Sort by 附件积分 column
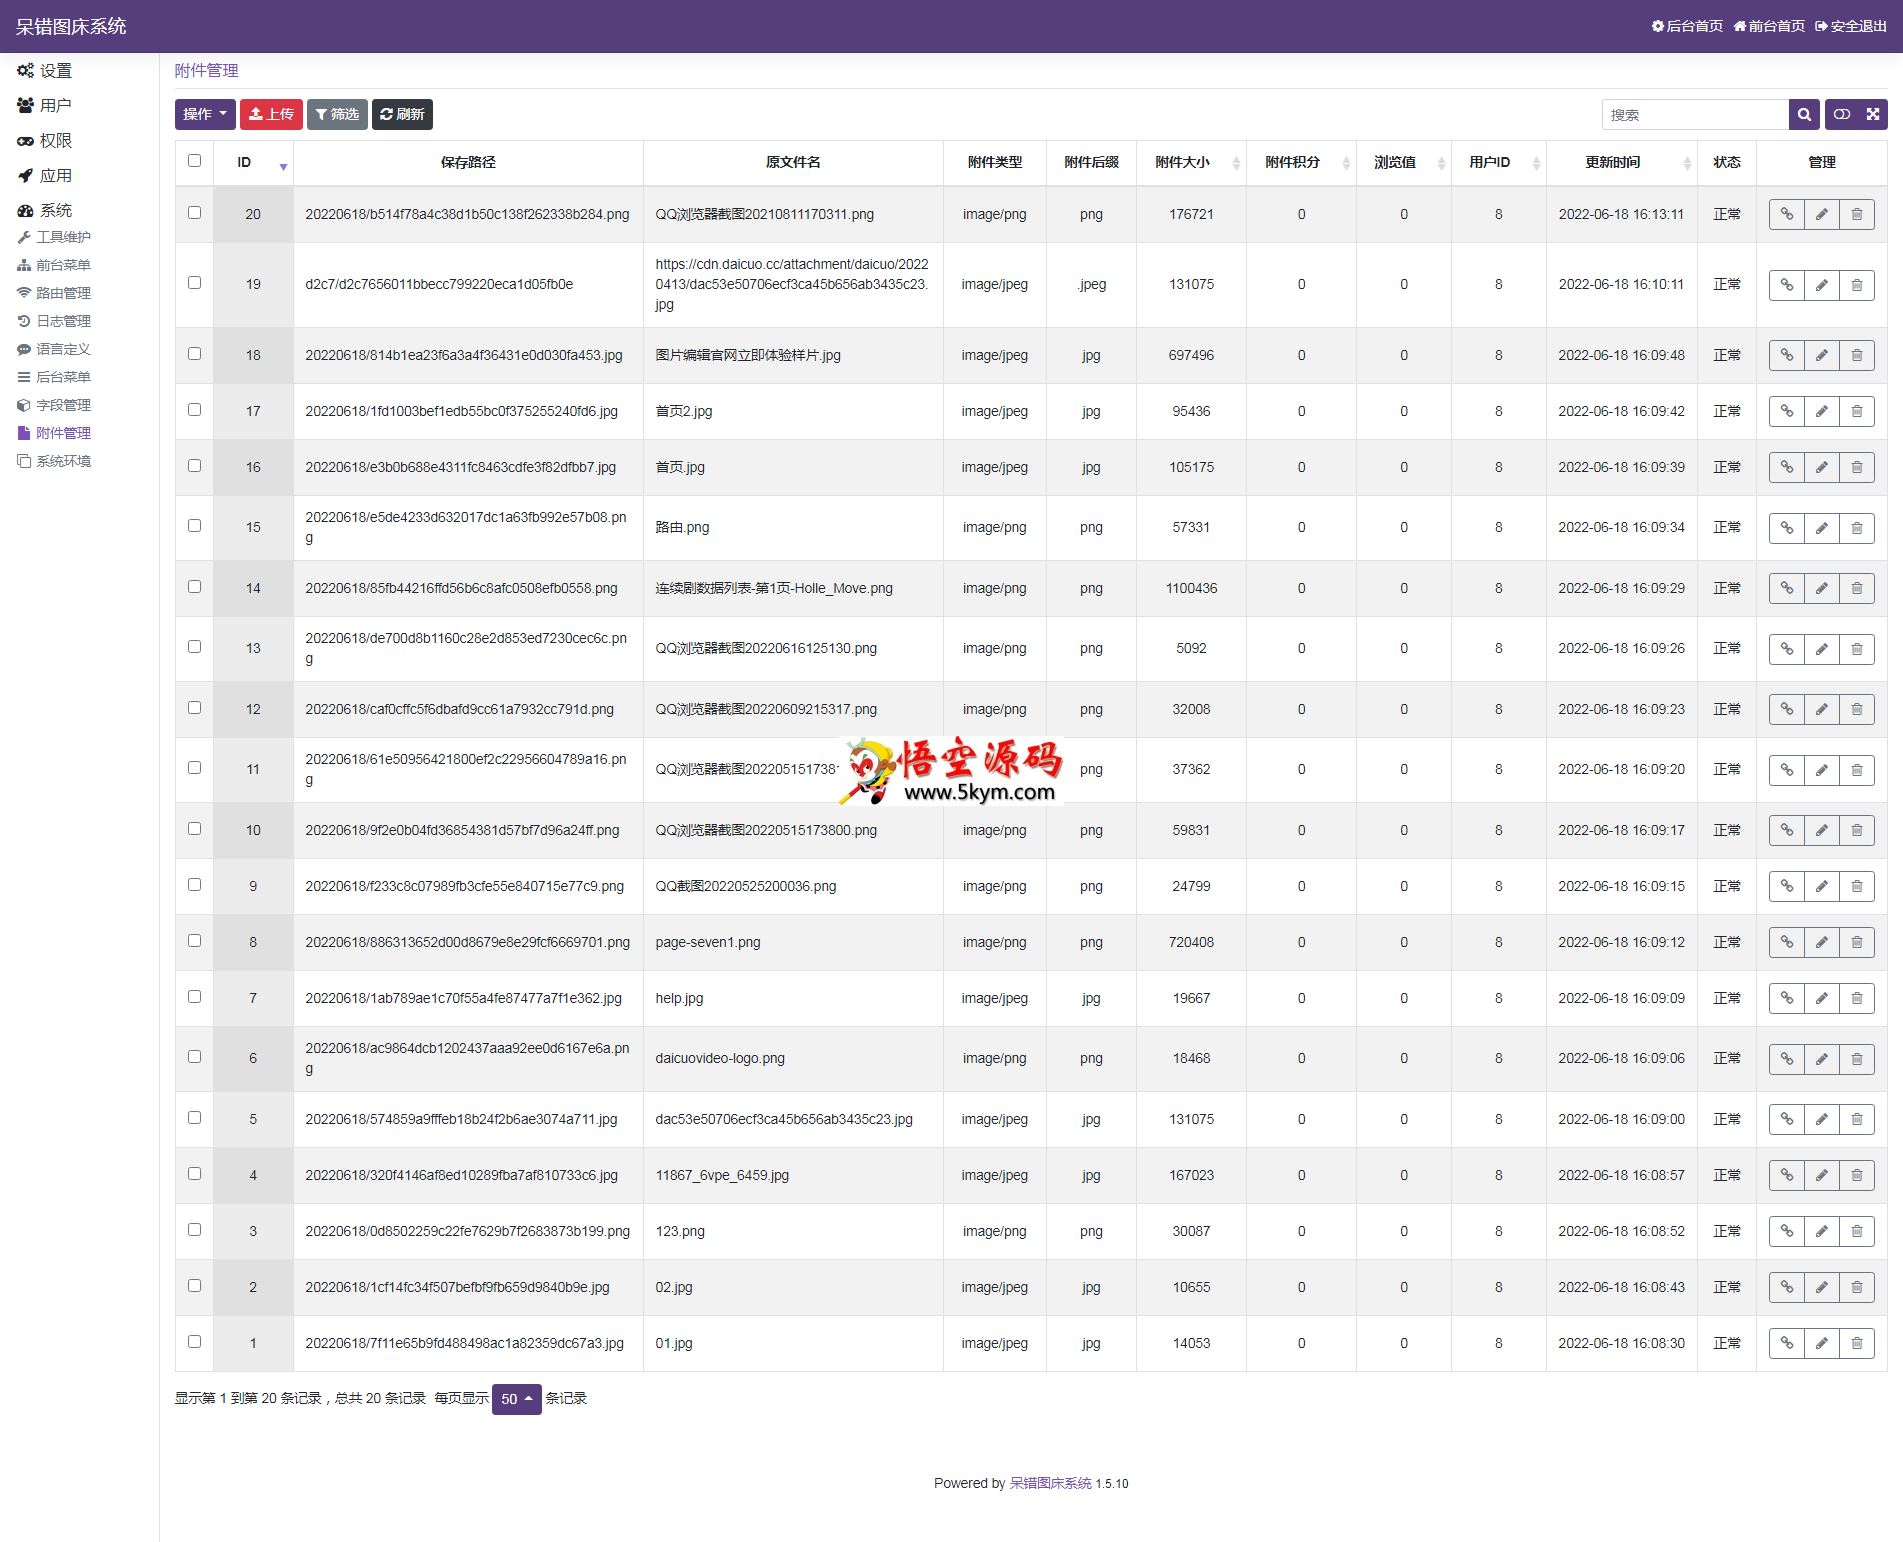The height and width of the screenshot is (1542, 1903). 1301,162
